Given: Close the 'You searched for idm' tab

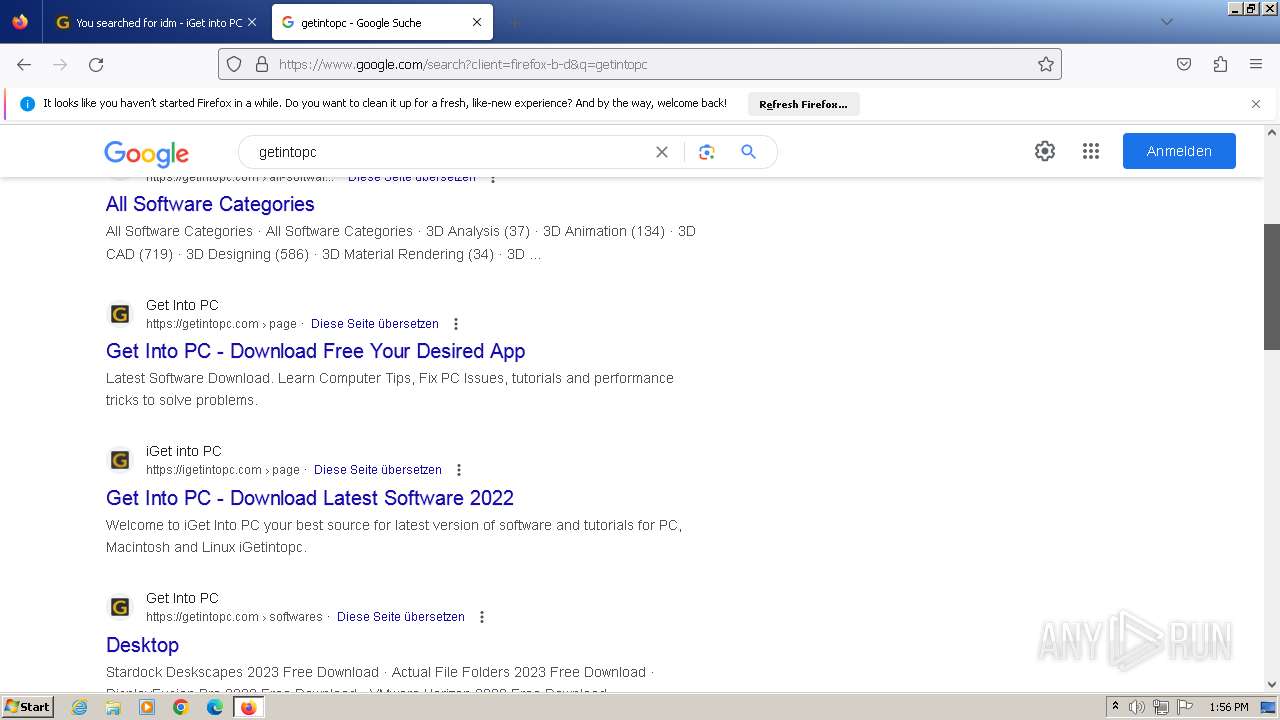Looking at the screenshot, I should point(251,22).
